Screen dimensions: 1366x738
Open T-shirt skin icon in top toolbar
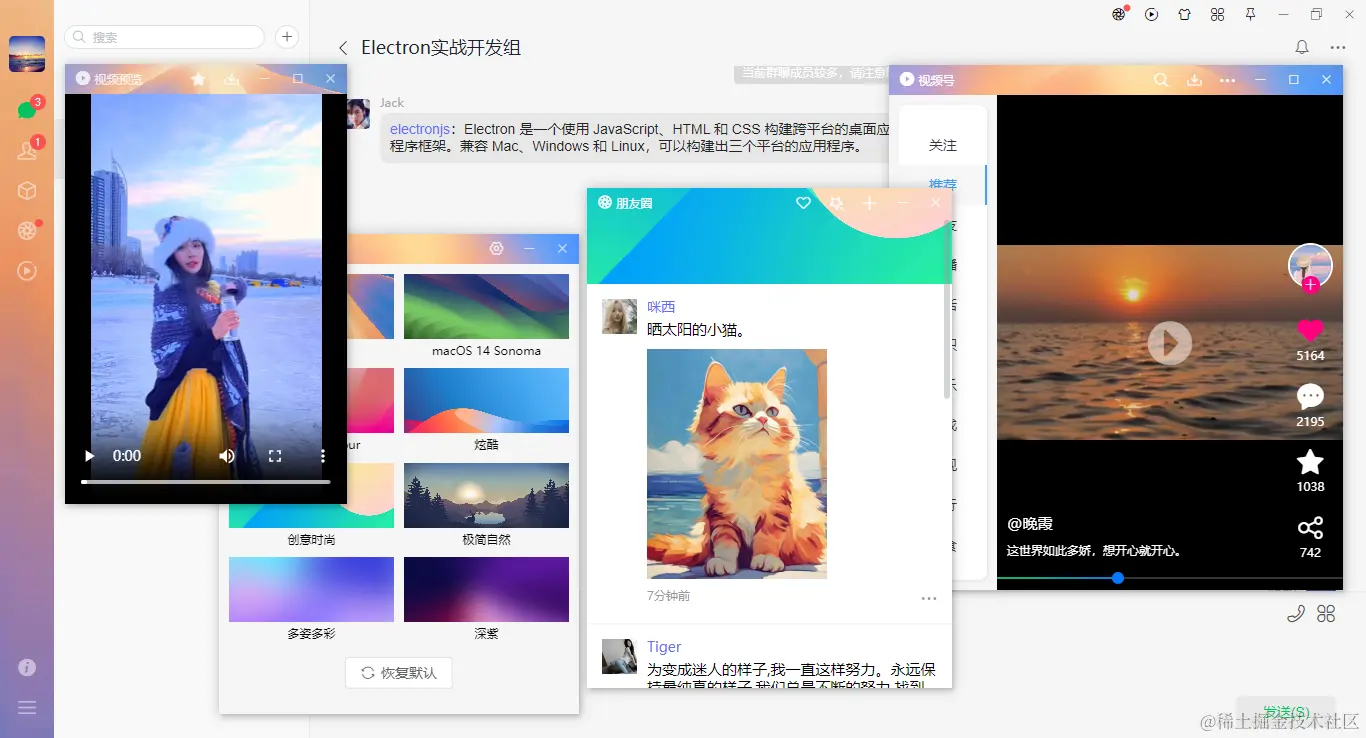point(1185,14)
